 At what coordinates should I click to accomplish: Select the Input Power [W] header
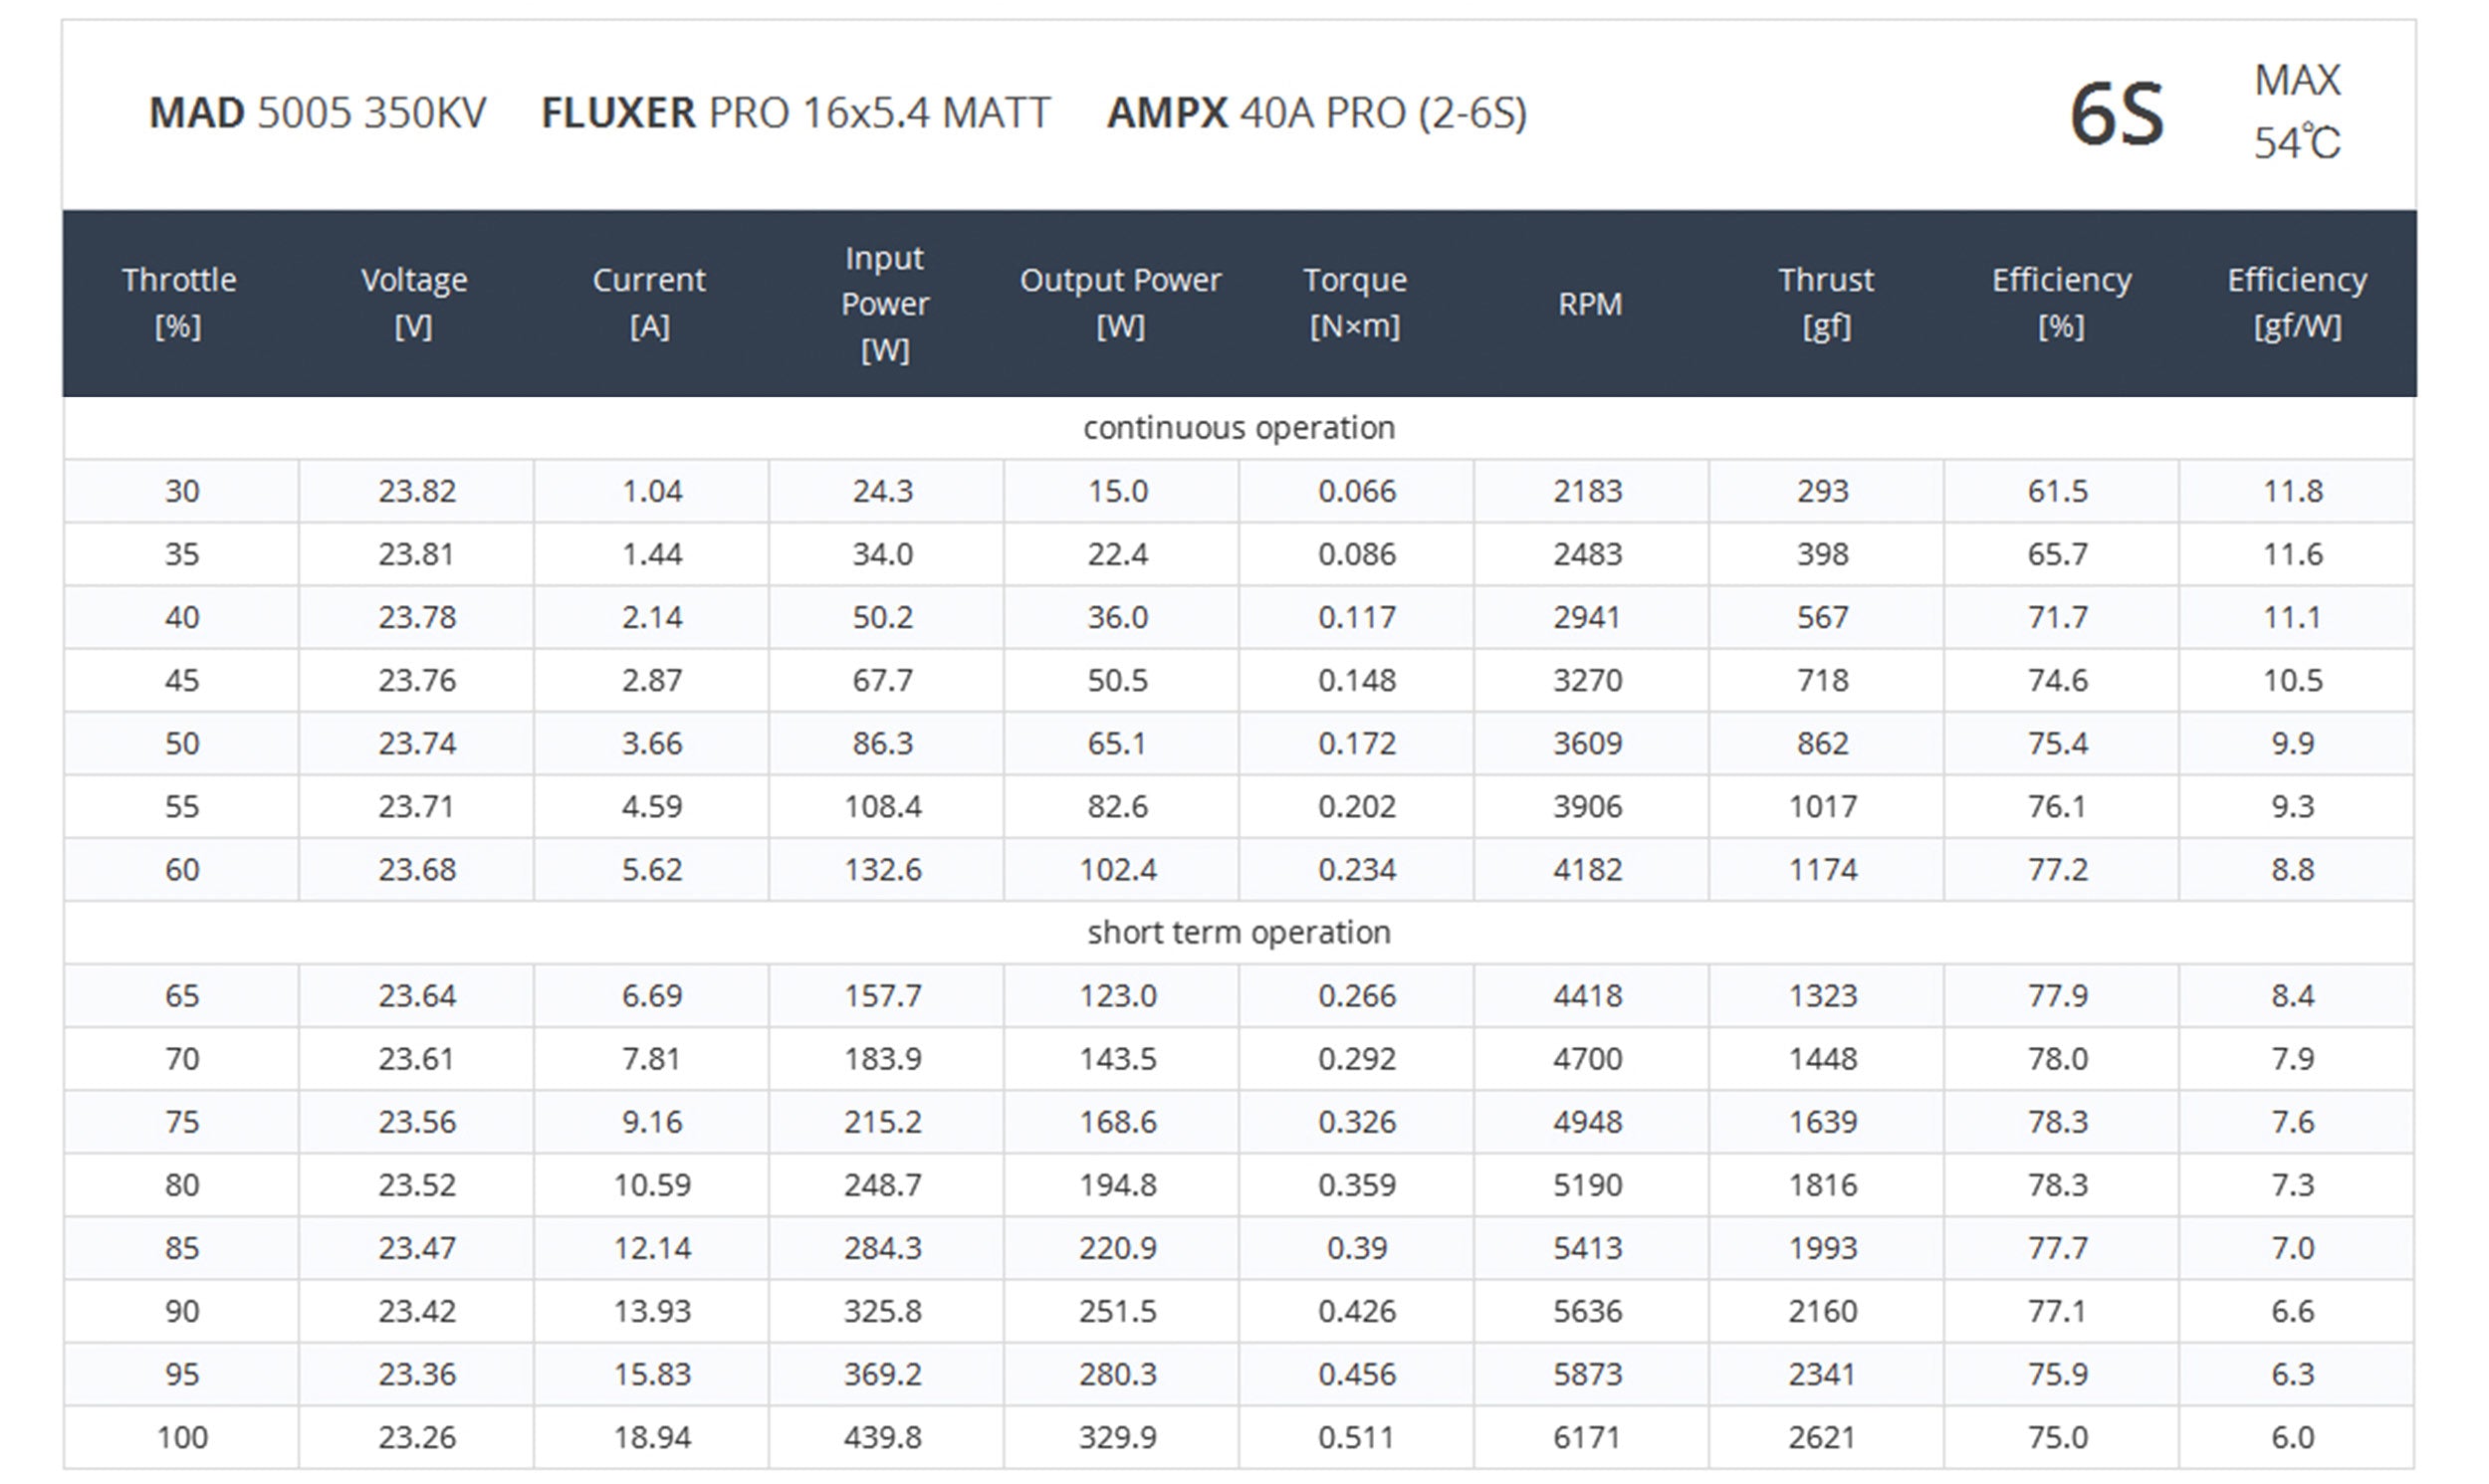coord(885,303)
